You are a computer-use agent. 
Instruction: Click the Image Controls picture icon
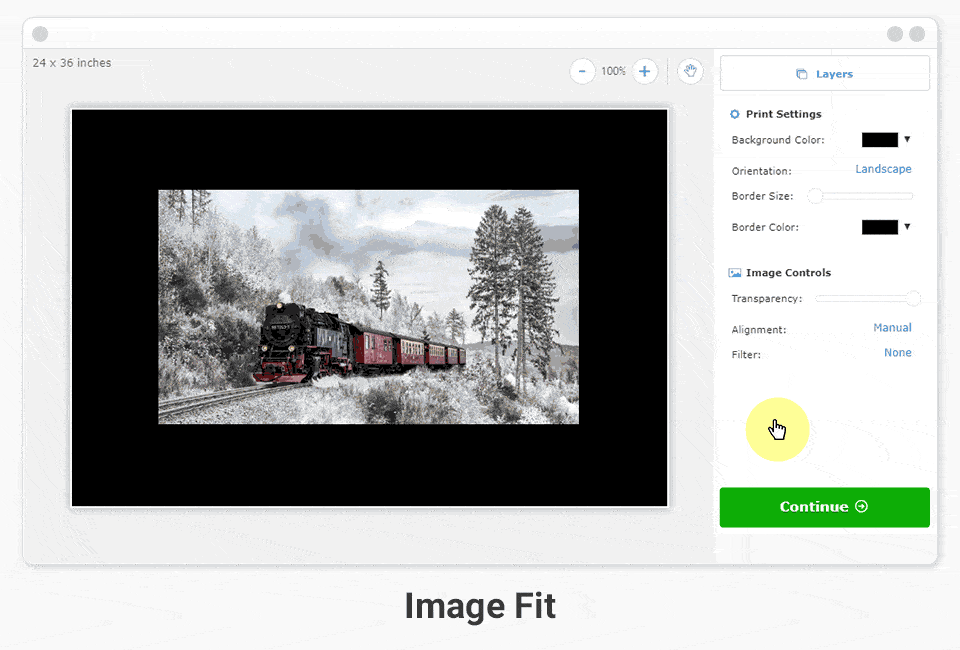[733, 272]
